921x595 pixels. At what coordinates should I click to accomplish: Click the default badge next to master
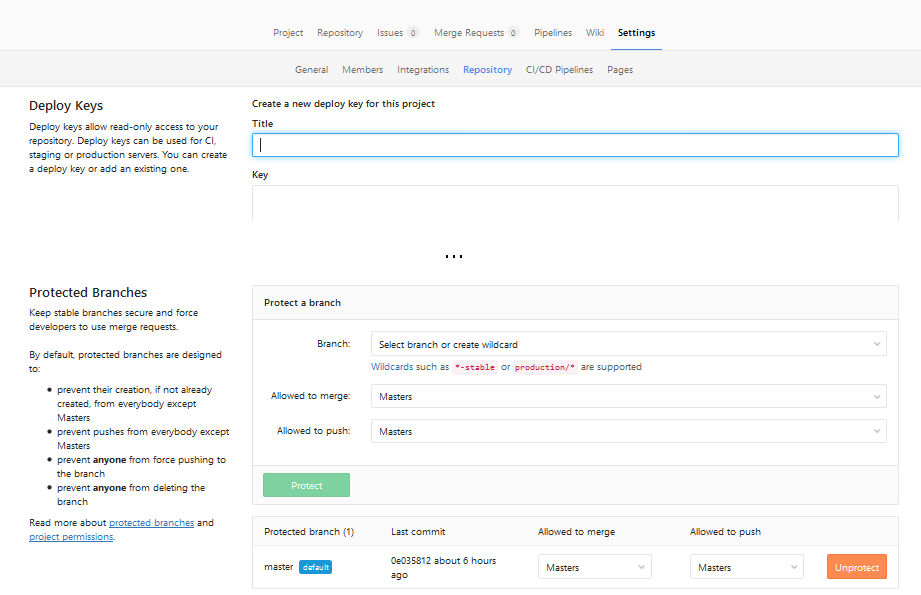pos(315,567)
